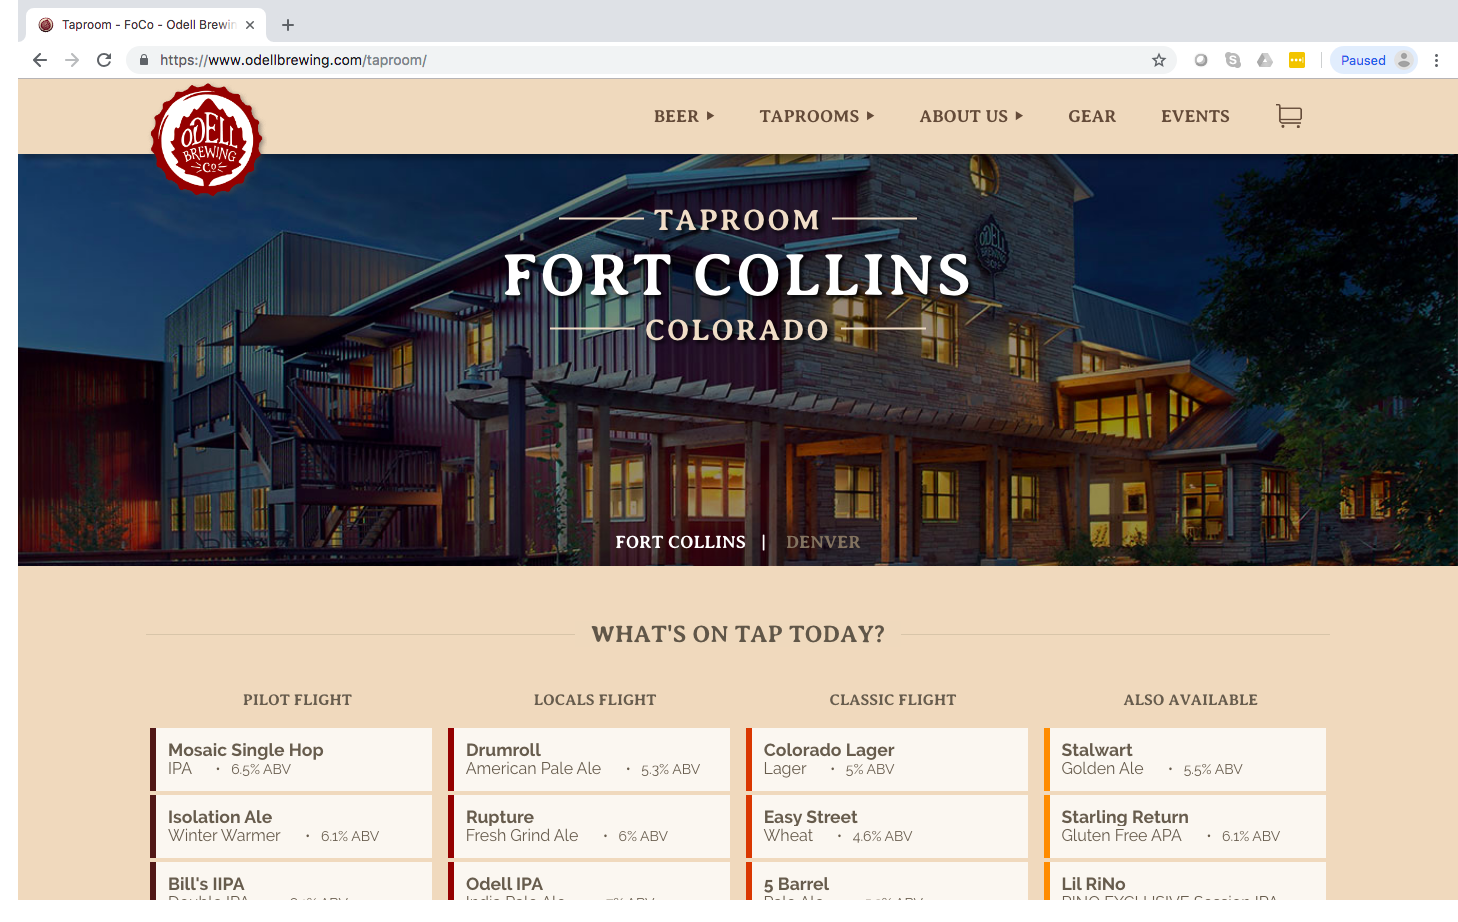
Task: Click the yellow extension icon
Action: (1297, 60)
